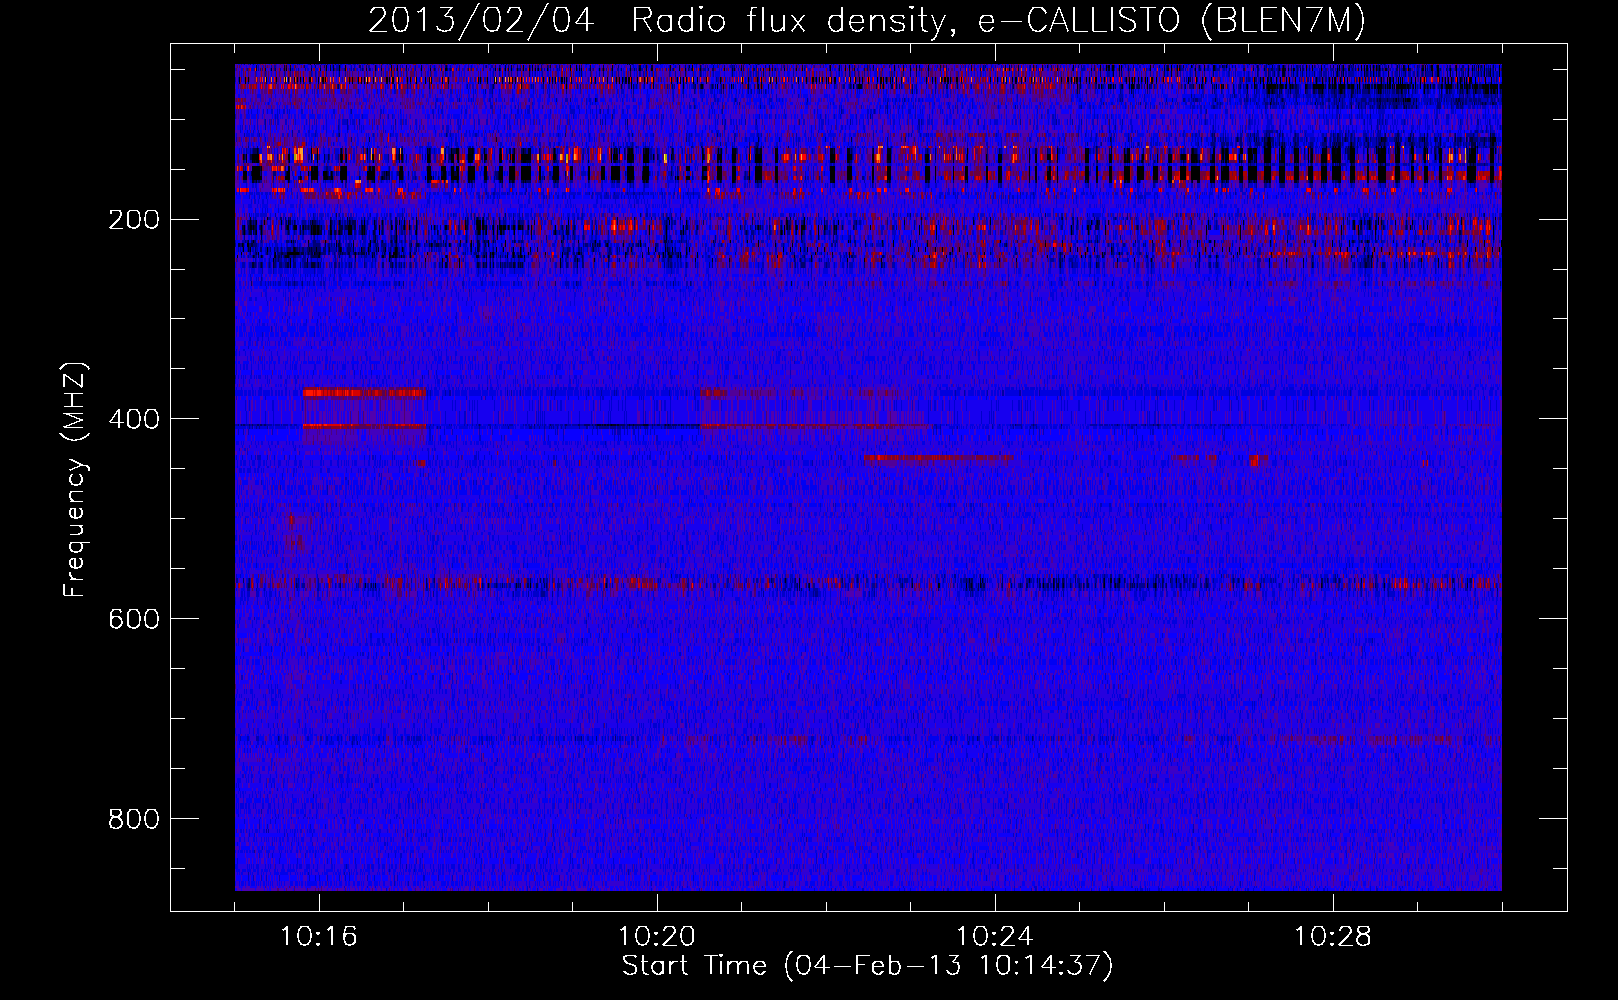Click the 10:28 time tick label

[1333, 937]
